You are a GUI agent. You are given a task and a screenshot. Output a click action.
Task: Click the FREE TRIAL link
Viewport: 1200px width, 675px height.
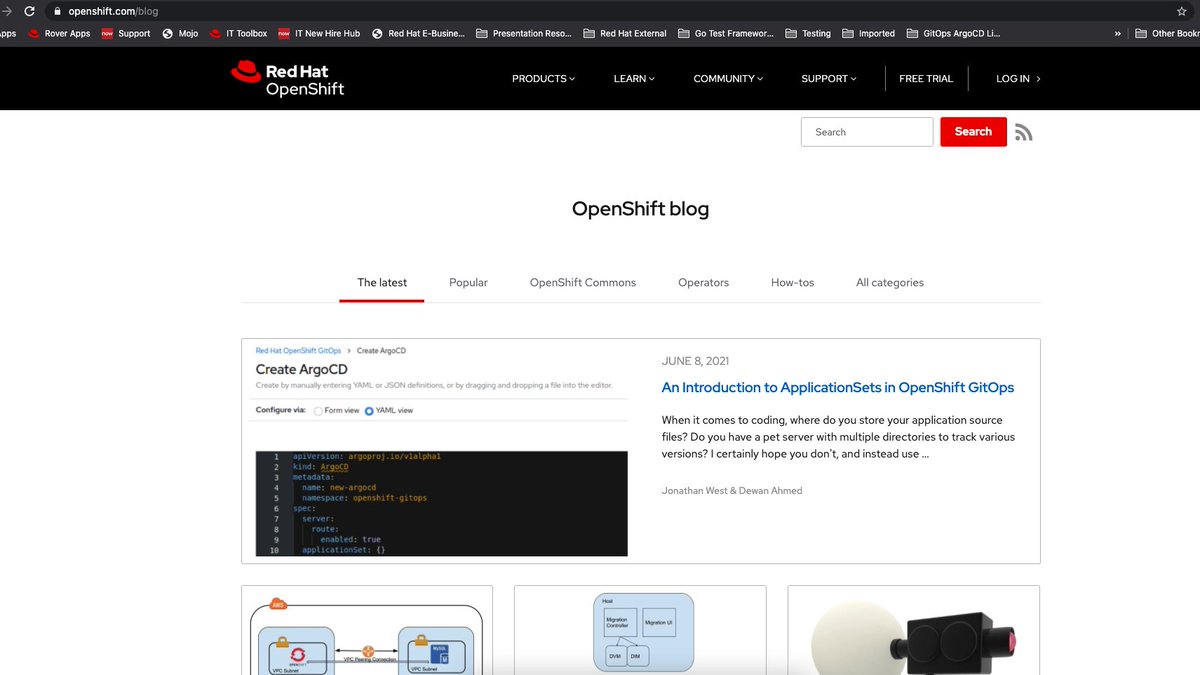[x=926, y=78]
